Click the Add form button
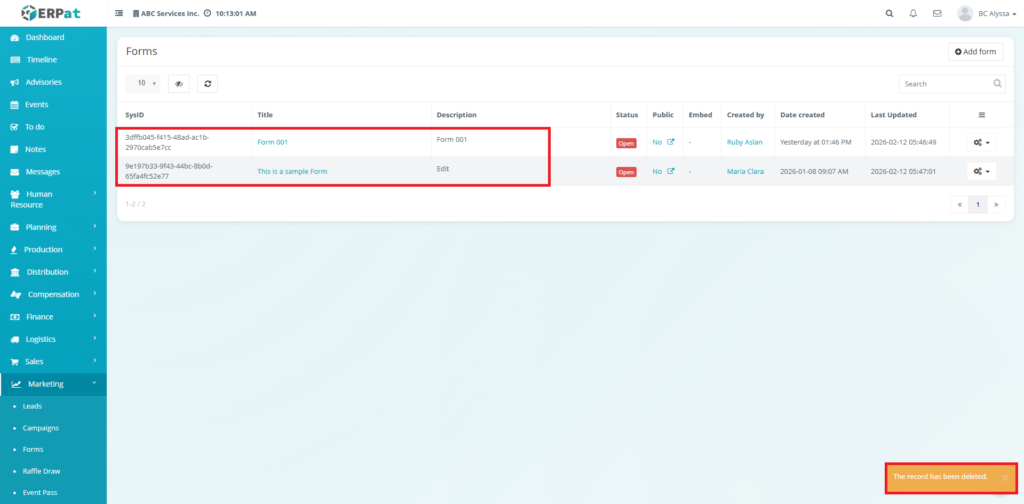This screenshot has width=1024, height=504. [975, 52]
